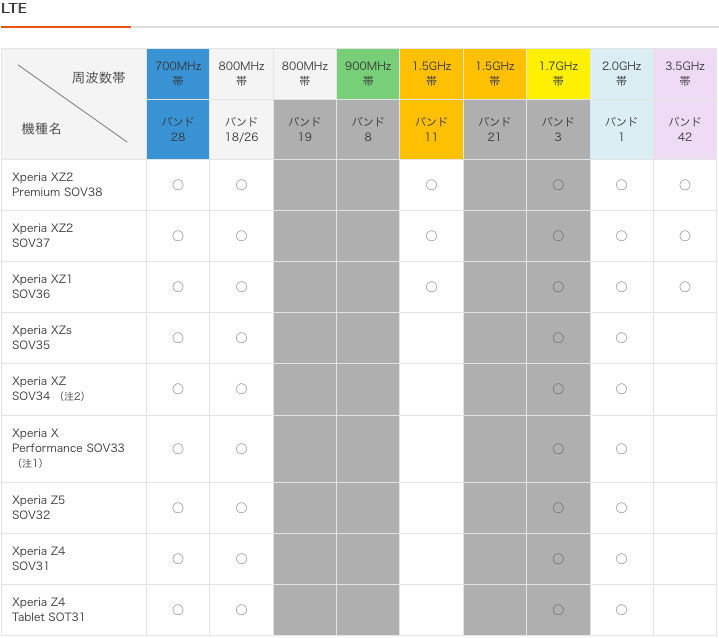Click the バンド 8 header cell
The height and width of the screenshot is (638, 719).
pyautogui.click(x=368, y=129)
